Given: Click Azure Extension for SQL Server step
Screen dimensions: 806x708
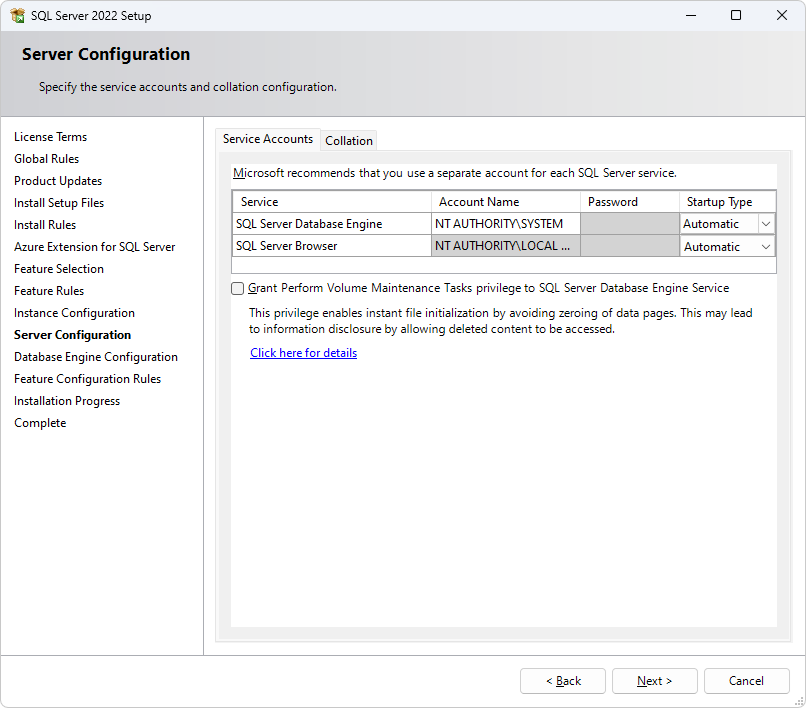Looking at the screenshot, I should pyautogui.click(x=95, y=247).
